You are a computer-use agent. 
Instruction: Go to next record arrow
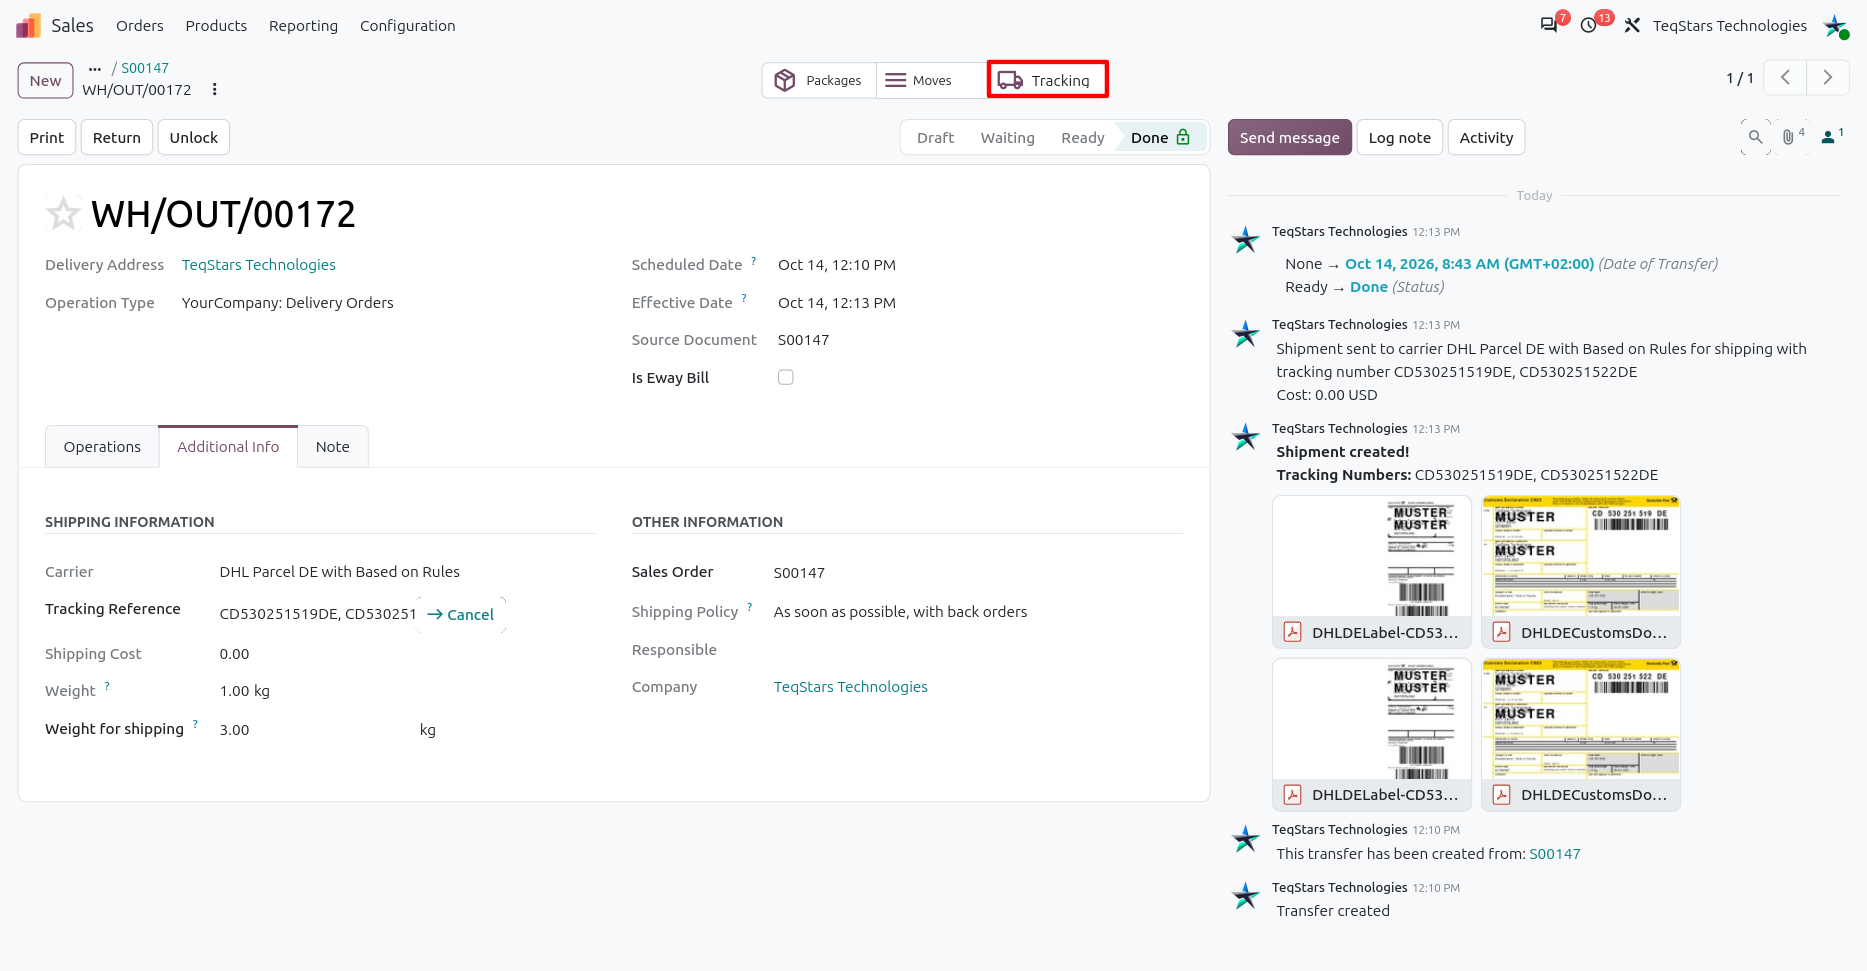pos(1828,77)
